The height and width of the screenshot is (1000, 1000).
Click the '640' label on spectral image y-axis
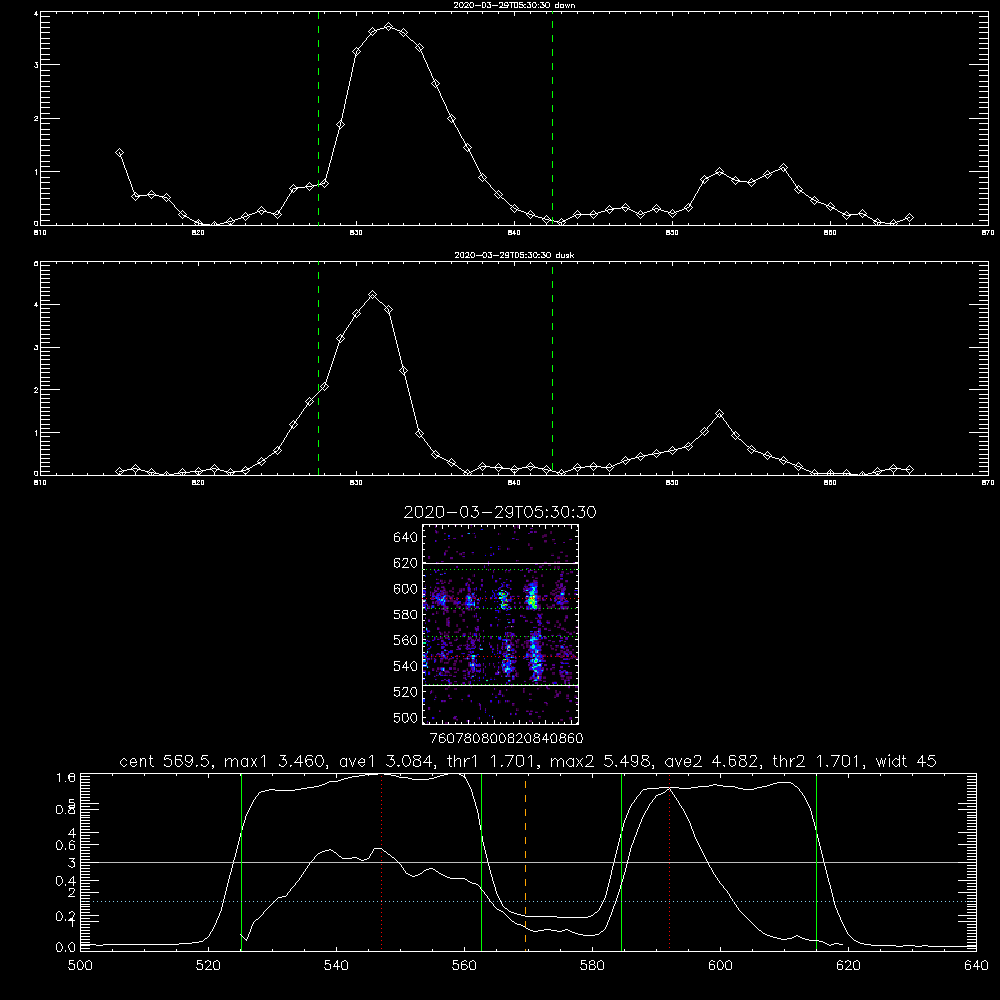[x=405, y=538]
